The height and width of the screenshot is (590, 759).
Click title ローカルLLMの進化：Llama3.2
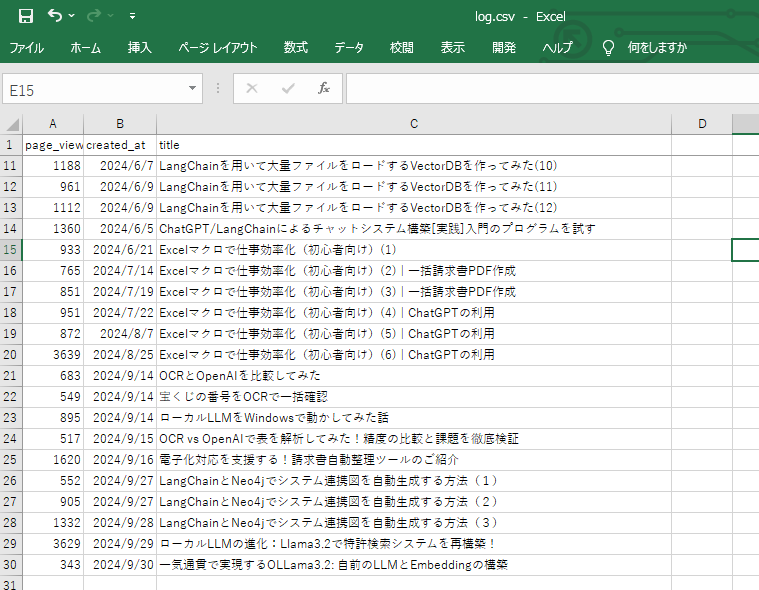point(414,544)
